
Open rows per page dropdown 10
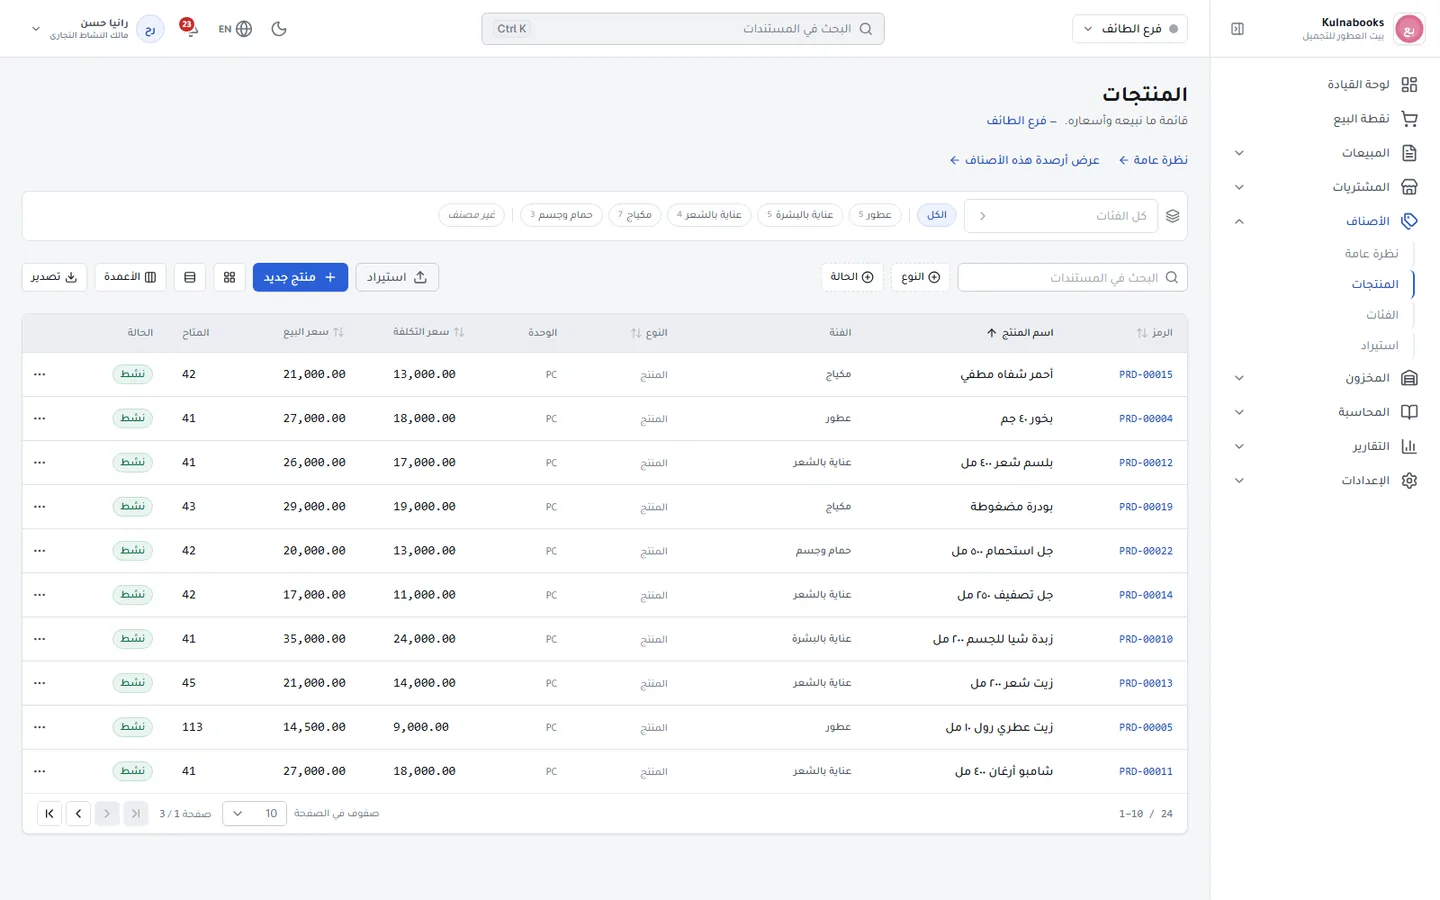click(x=255, y=814)
